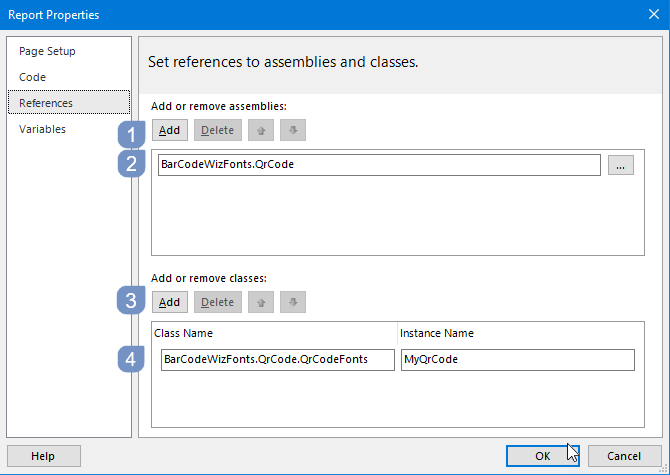Screen dimensions: 670x475
Task: Delete the selected class
Action: pyautogui.click(x=218, y=302)
